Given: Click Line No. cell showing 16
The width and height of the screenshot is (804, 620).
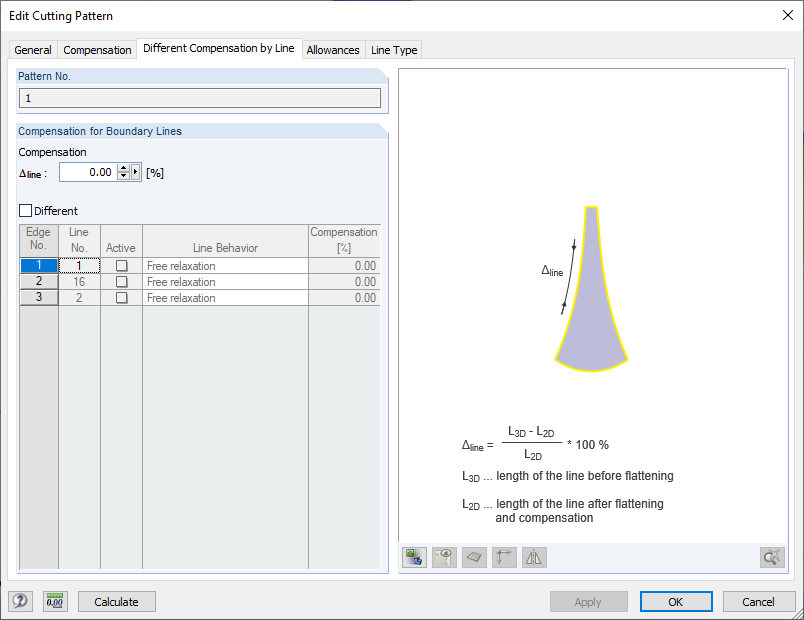Looking at the screenshot, I should click(x=79, y=282).
